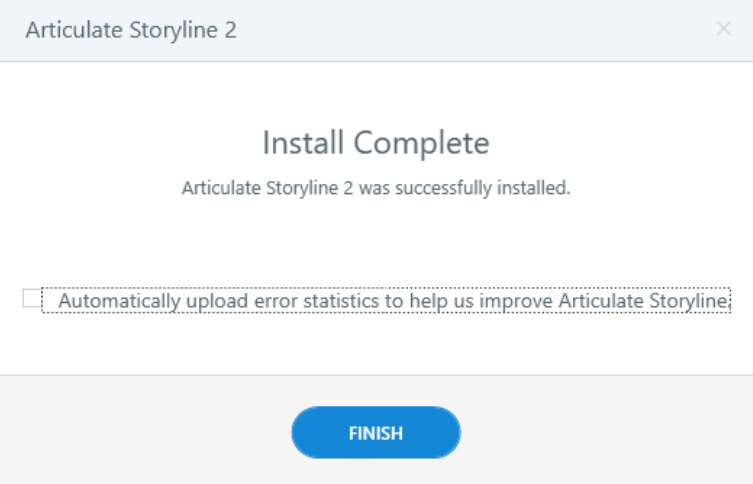The width and height of the screenshot is (753, 484).
Task: Click the 'Automatically upload error statistics' label text
Action: 394,301
